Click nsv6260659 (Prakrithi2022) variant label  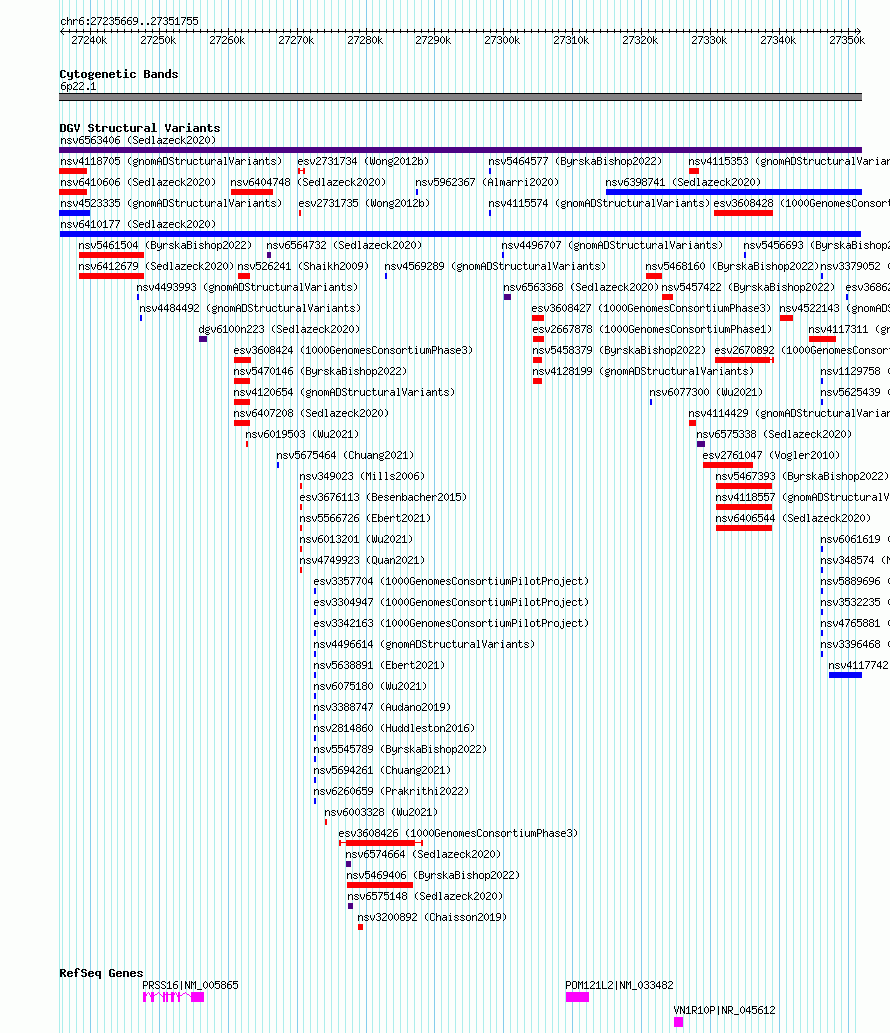coord(391,794)
